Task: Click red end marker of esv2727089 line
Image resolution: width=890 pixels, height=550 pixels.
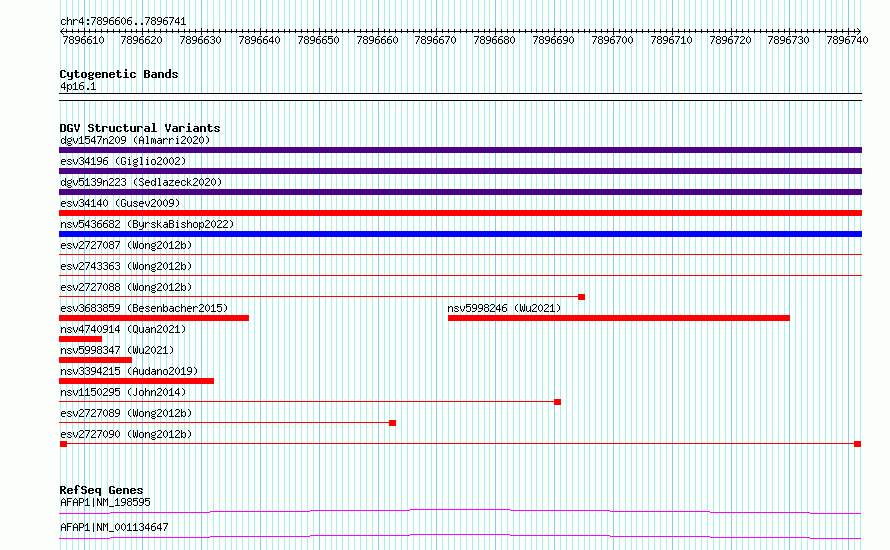Action: pyautogui.click(x=392, y=423)
